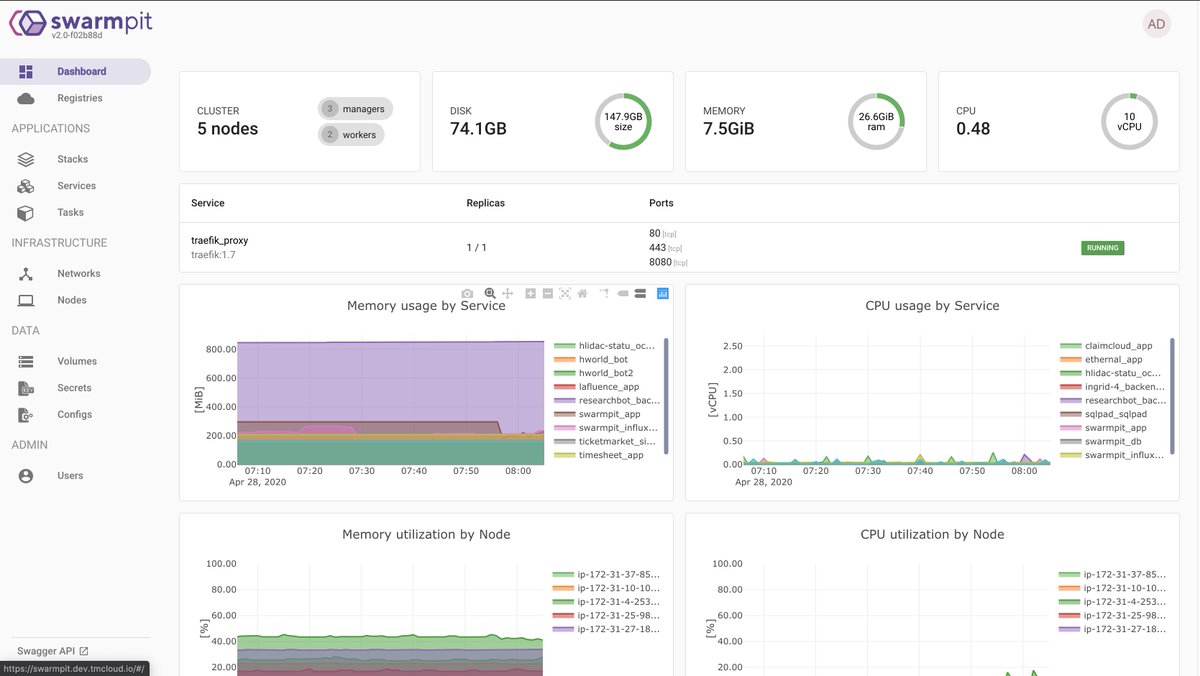This screenshot has width=1200, height=676.
Task: Enable compare data on hover mode
Action: (640, 293)
